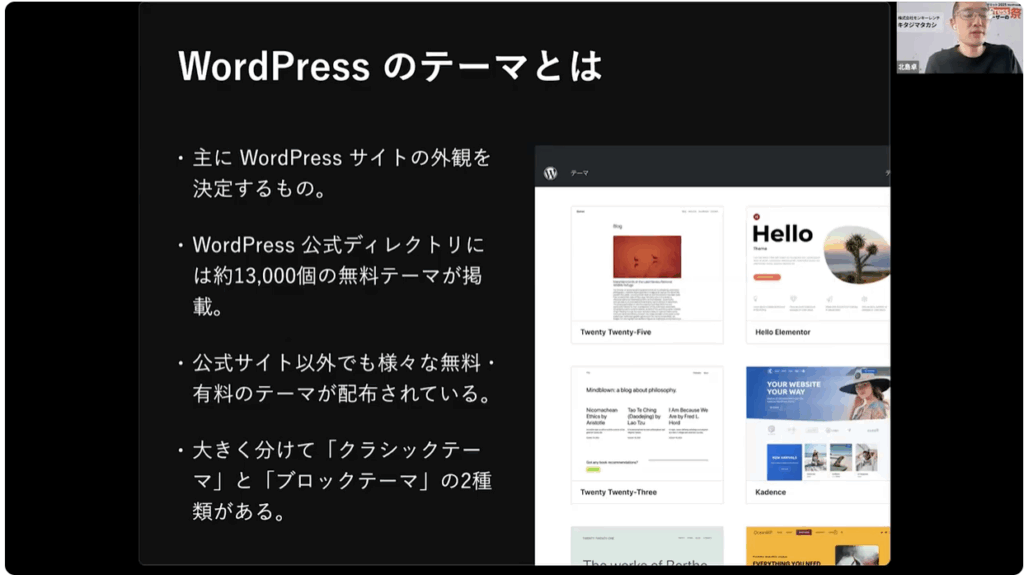Image resolution: width=1024 pixels, height=575 pixels.
Task: Click the partially visible green theme card at bottom
Action: click(x=647, y=546)
